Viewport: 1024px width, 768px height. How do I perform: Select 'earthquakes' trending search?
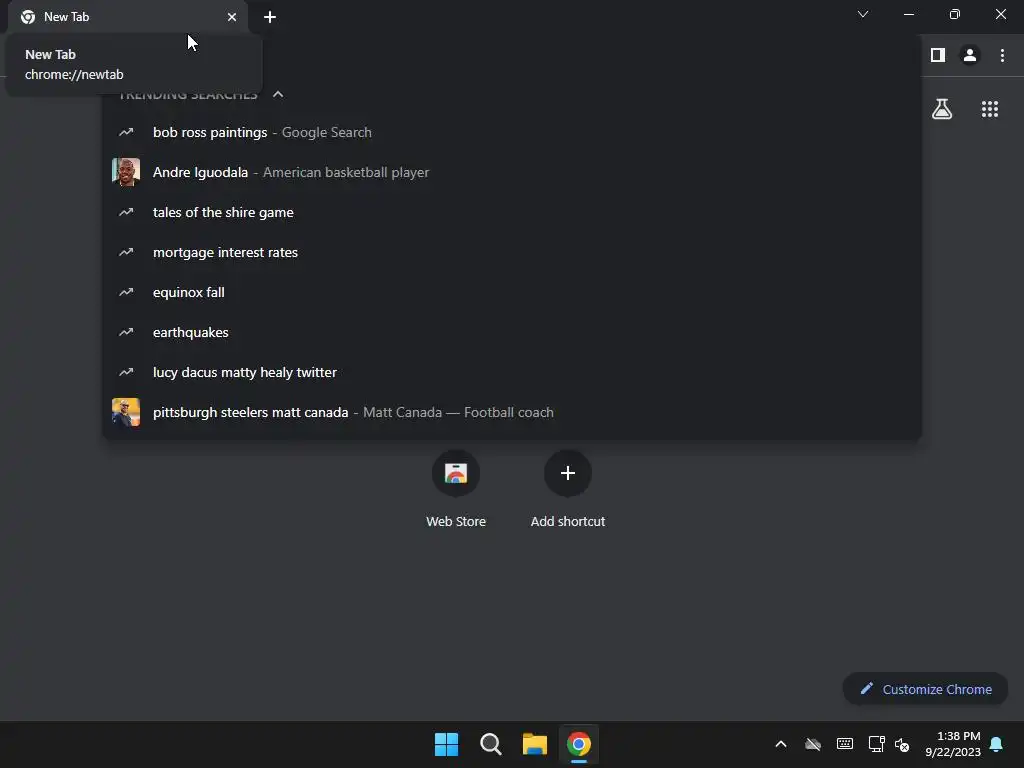[512, 332]
